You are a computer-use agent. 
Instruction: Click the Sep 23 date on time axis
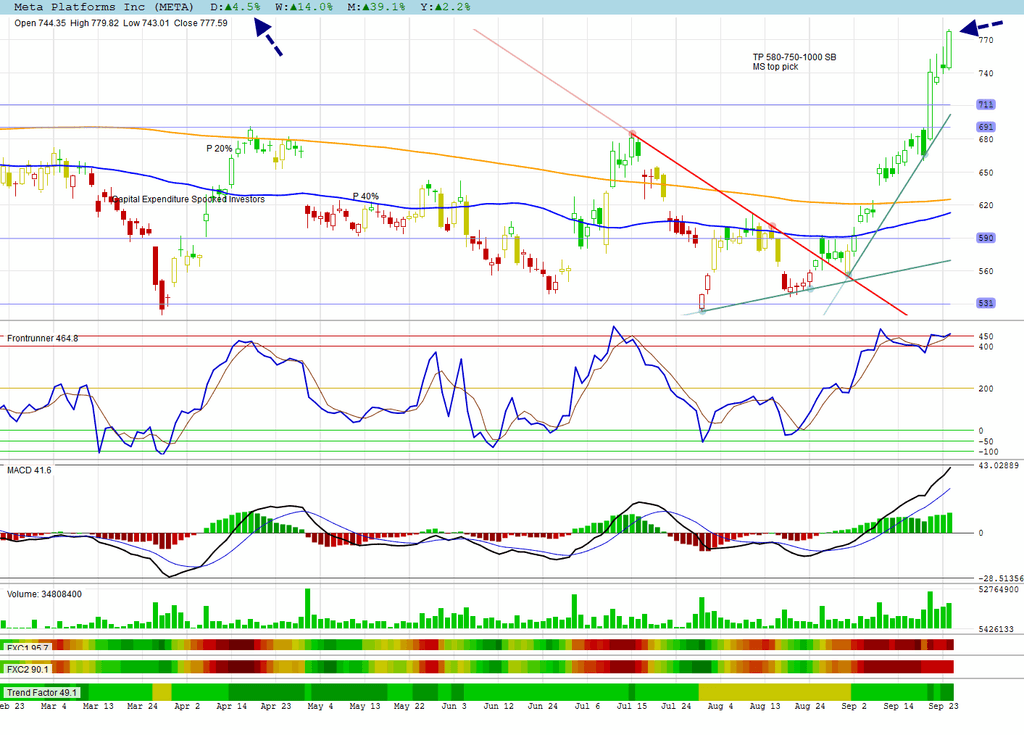(943, 706)
